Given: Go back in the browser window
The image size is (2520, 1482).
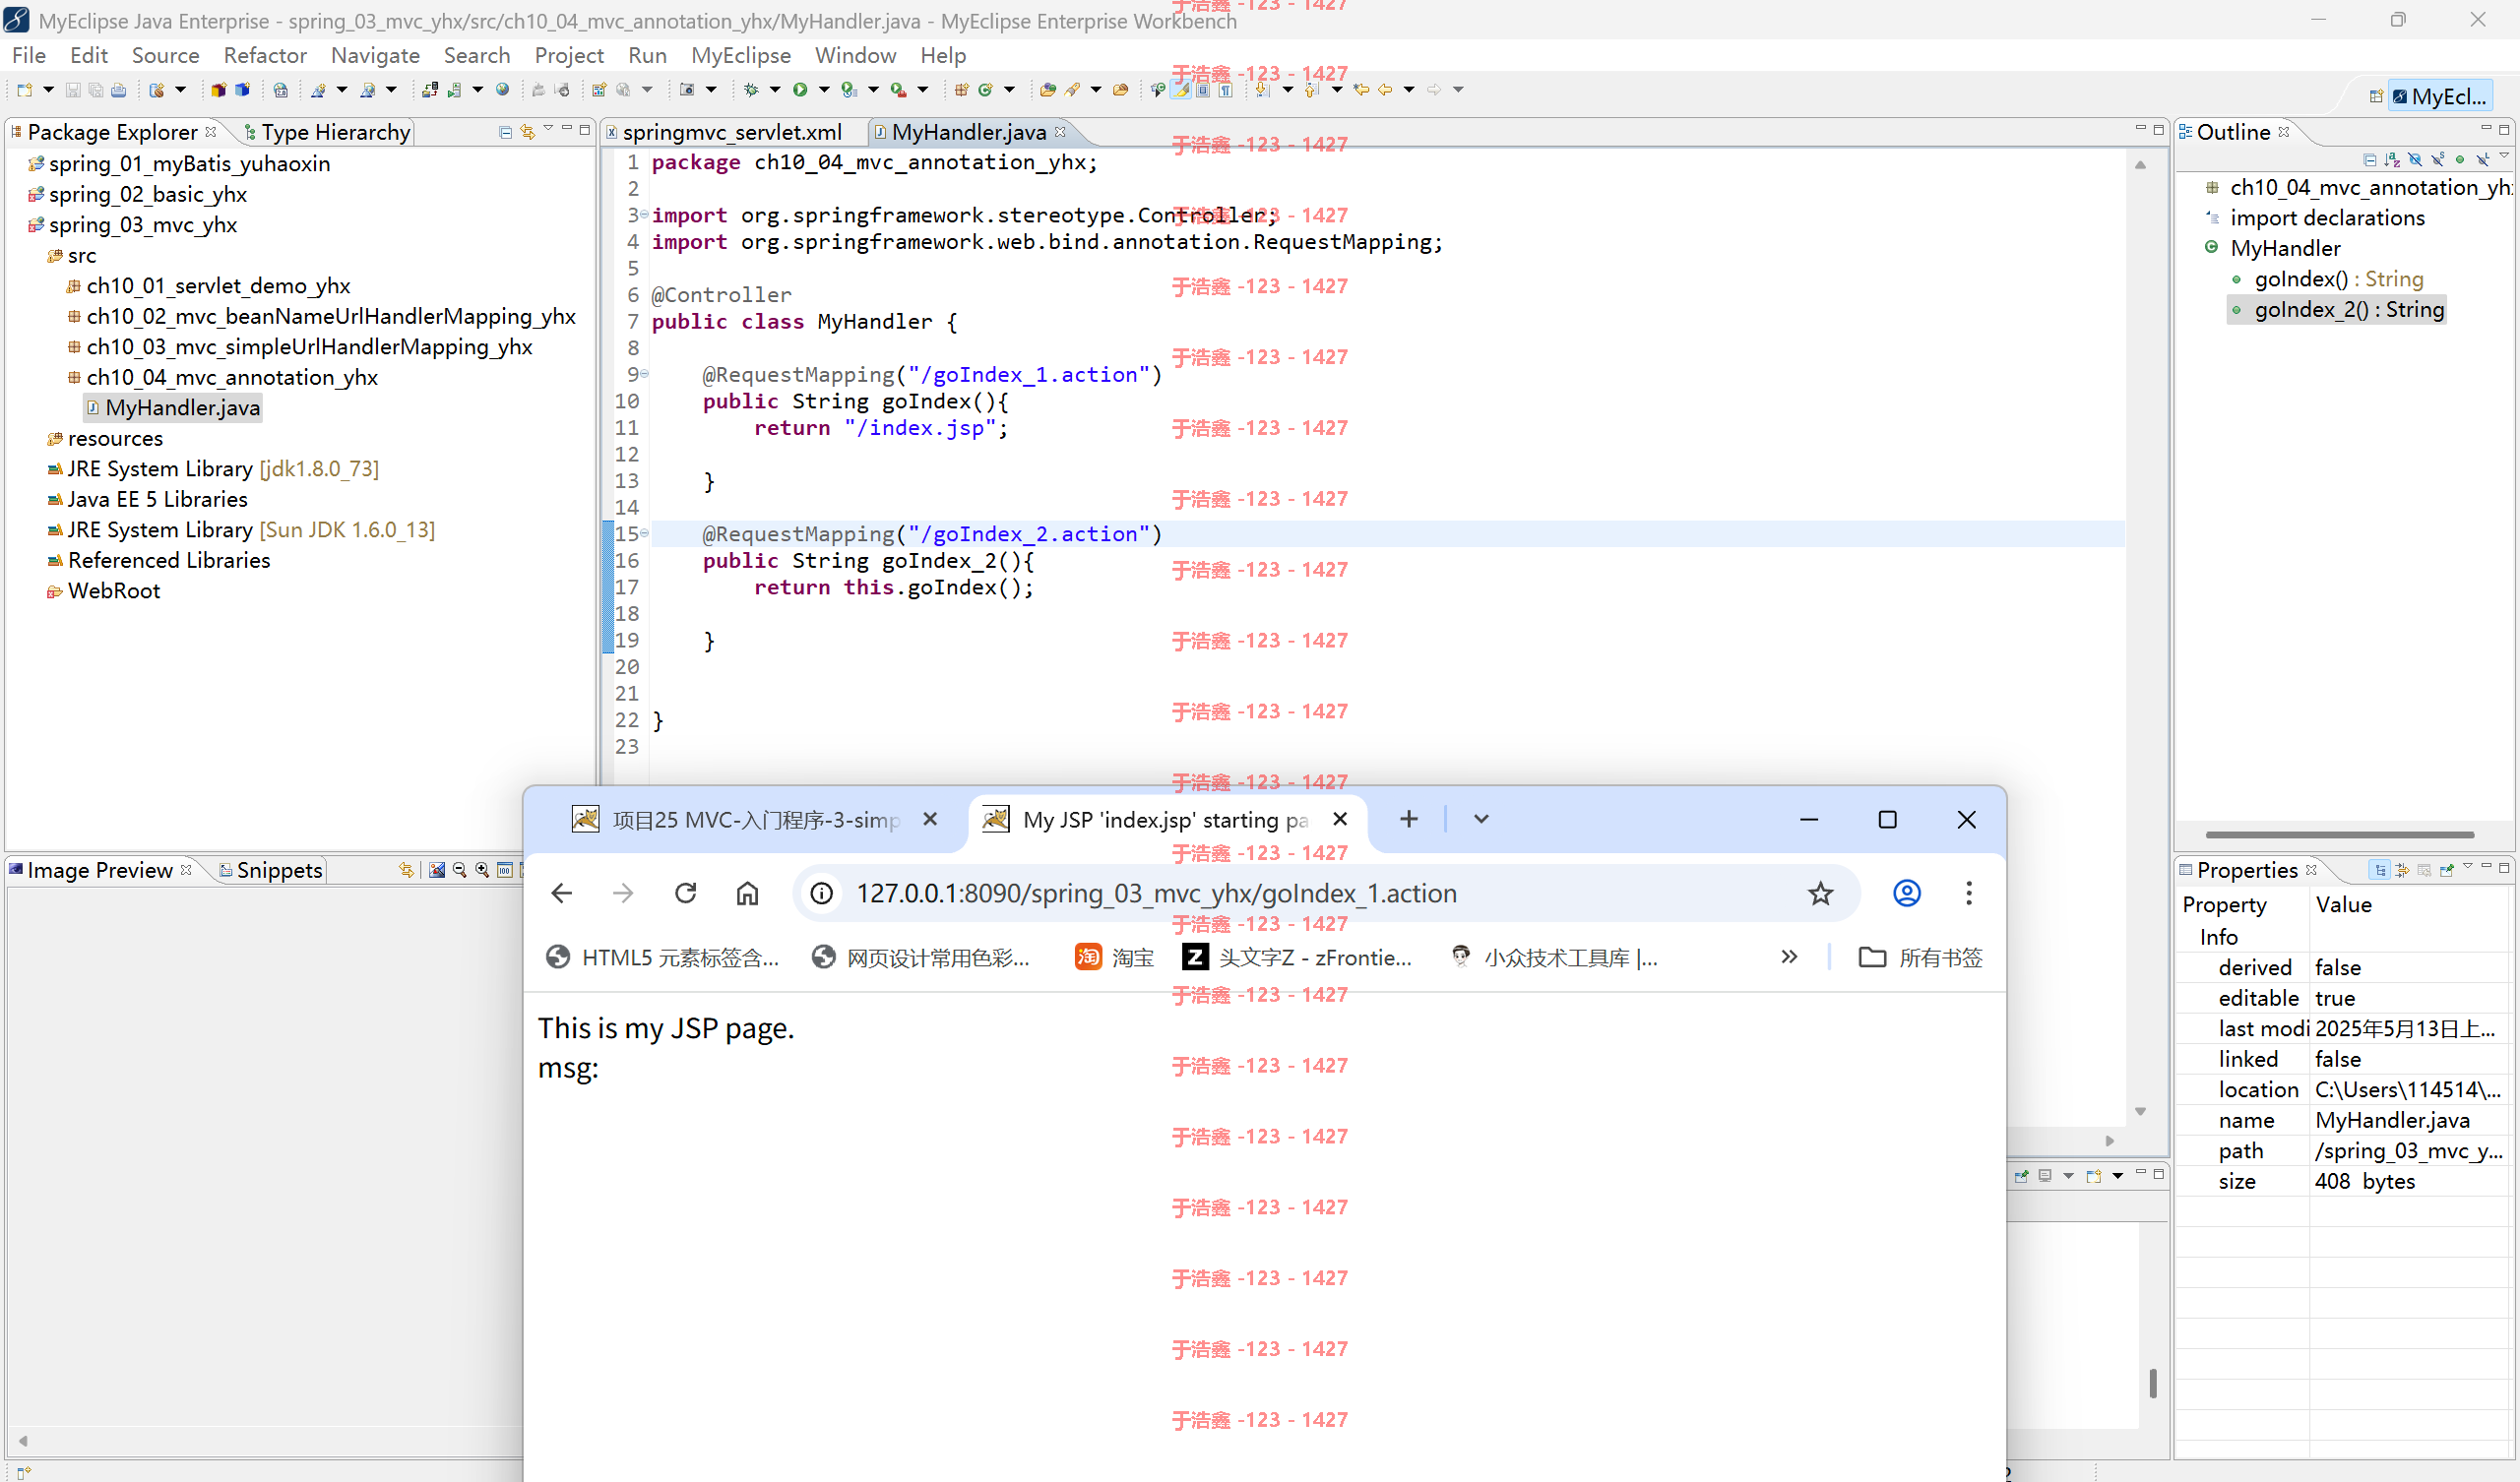Looking at the screenshot, I should [562, 892].
